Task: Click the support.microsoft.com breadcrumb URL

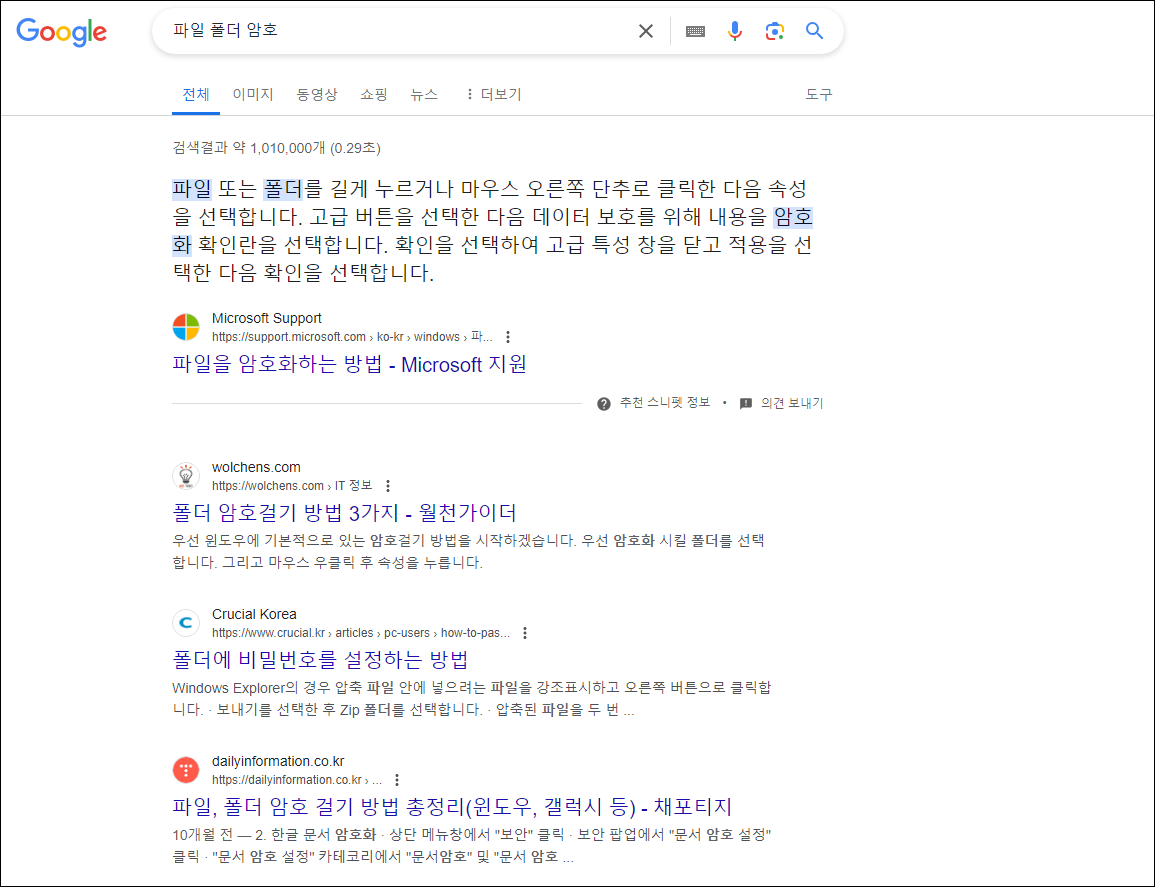Action: (x=352, y=337)
